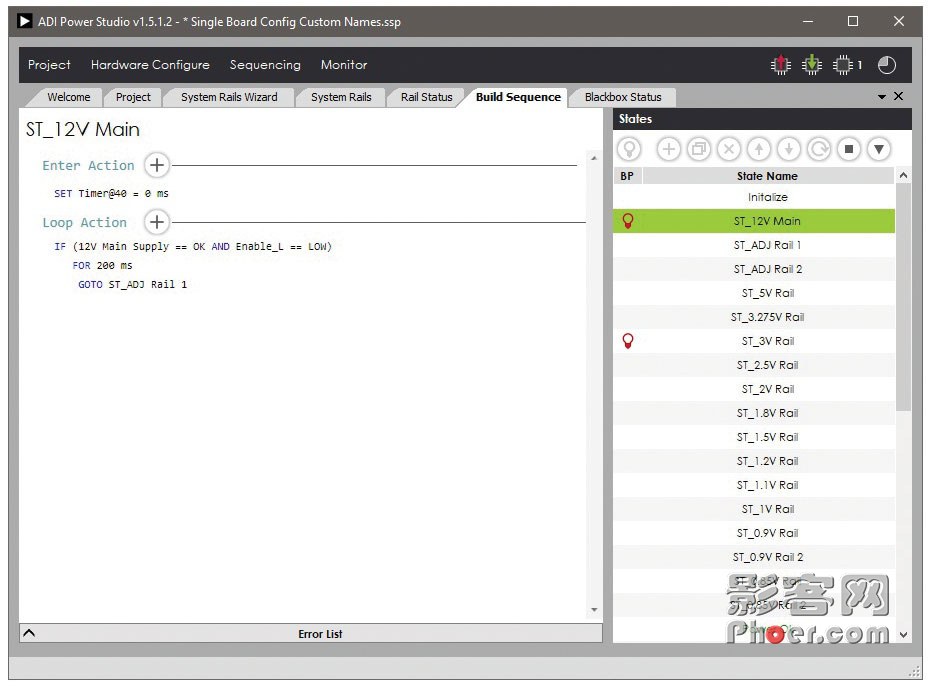934x689 pixels.
Task: Open the States toolbar down-triangle menu
Action: click(879, 149)
